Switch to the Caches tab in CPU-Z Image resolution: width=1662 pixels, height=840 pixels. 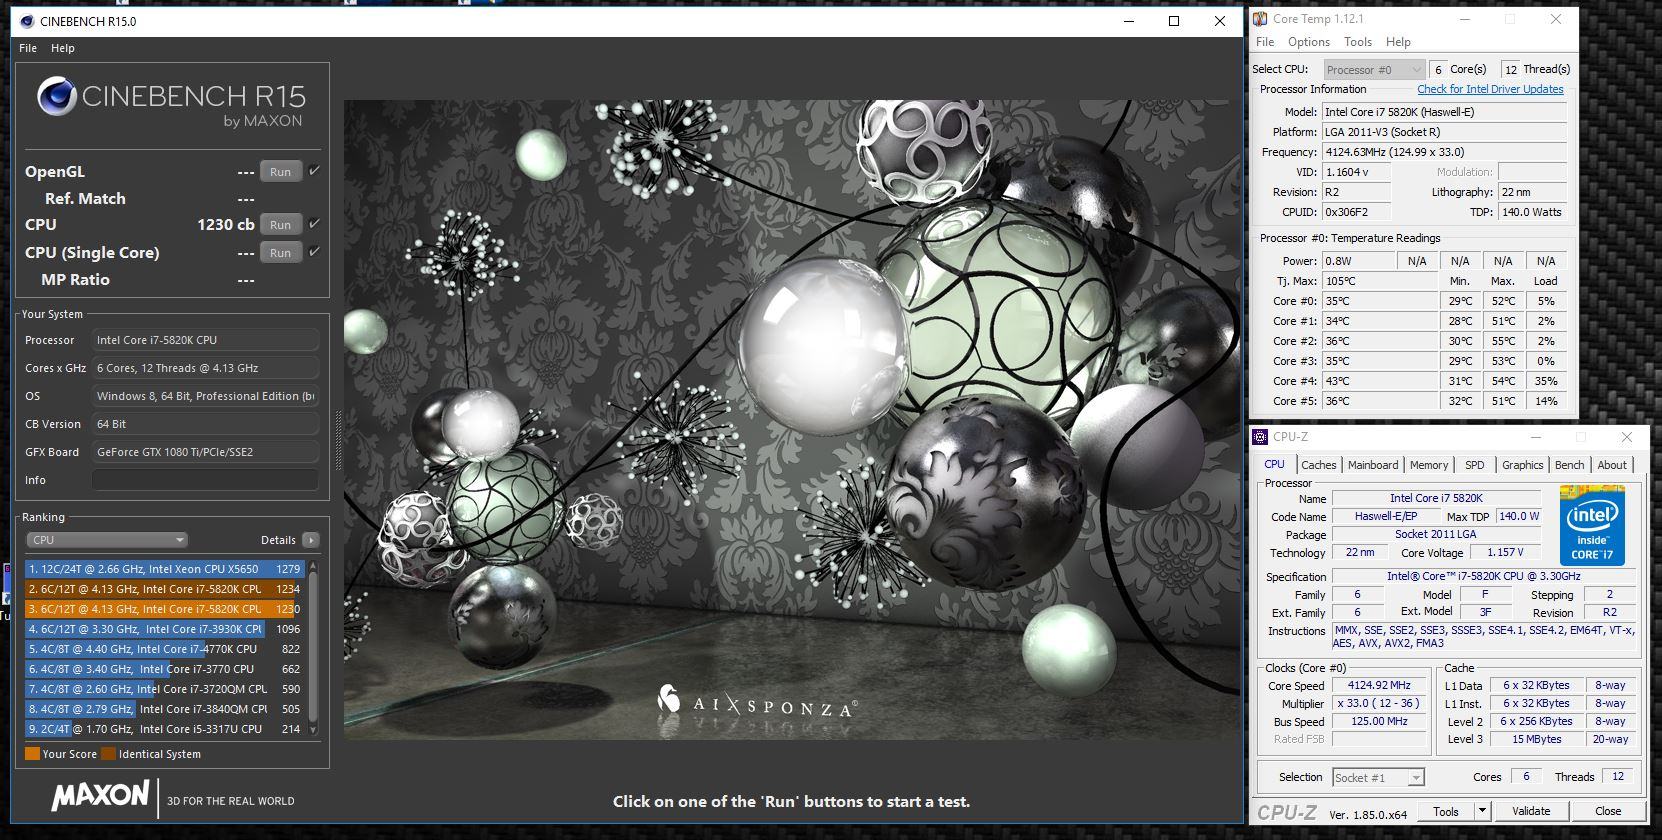[x=1319, y=465]
